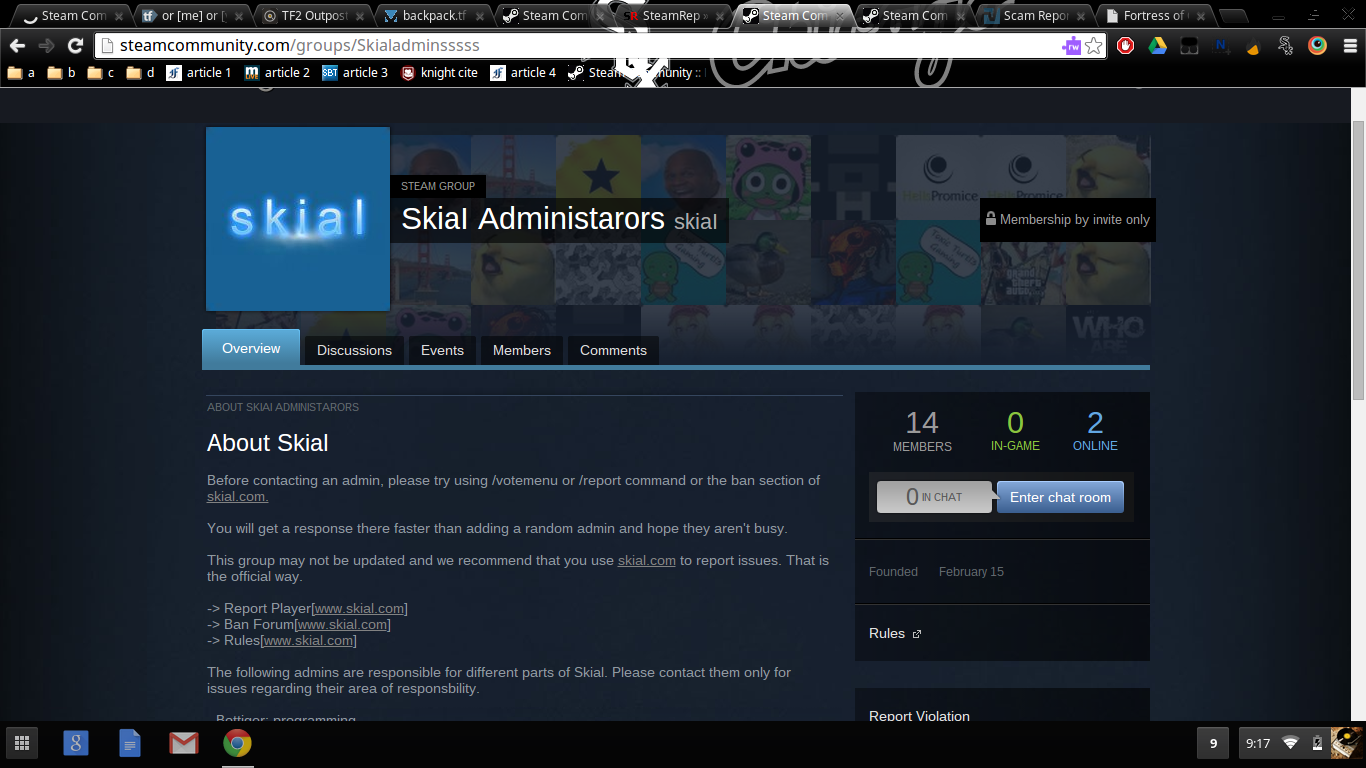
Task: Go back with the browser back arrow
Action: pyautogui.click(x=17, y=46)
